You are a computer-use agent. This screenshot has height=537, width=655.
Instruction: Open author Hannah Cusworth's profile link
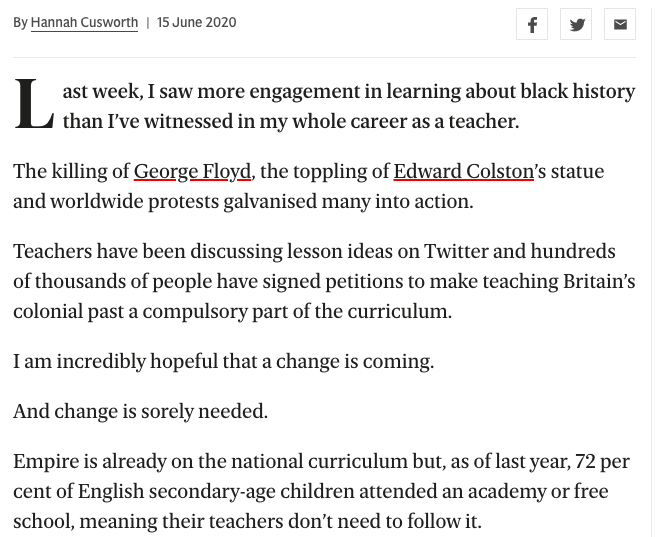click(84, 23)
